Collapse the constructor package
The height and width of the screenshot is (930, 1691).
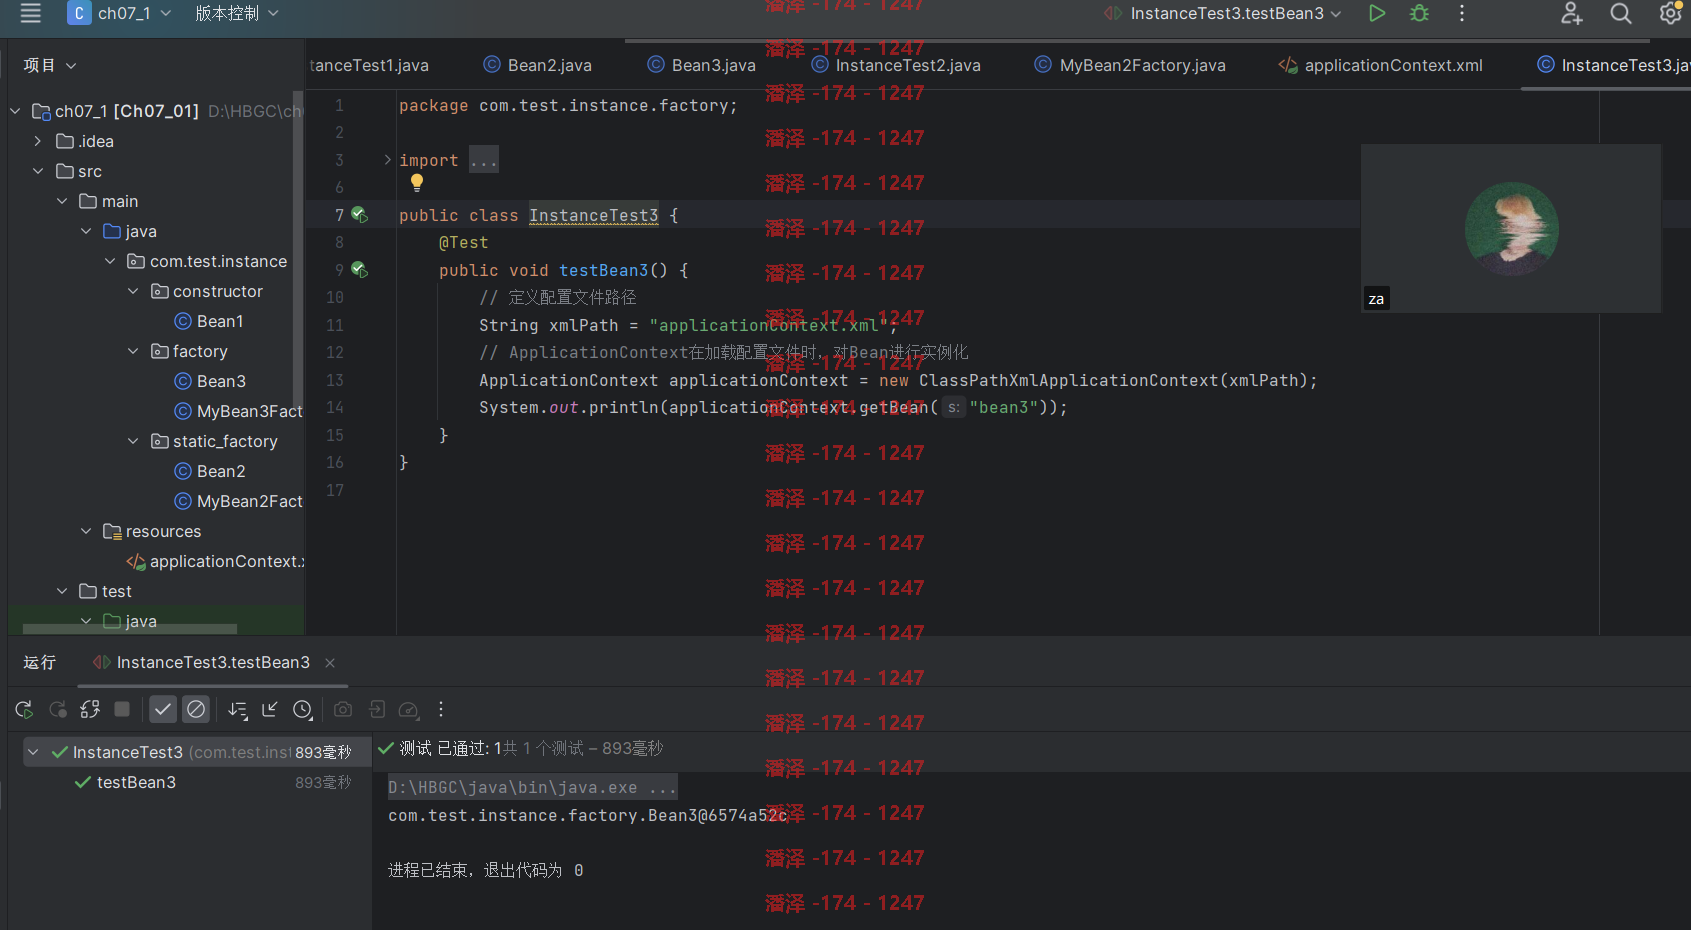133,291
